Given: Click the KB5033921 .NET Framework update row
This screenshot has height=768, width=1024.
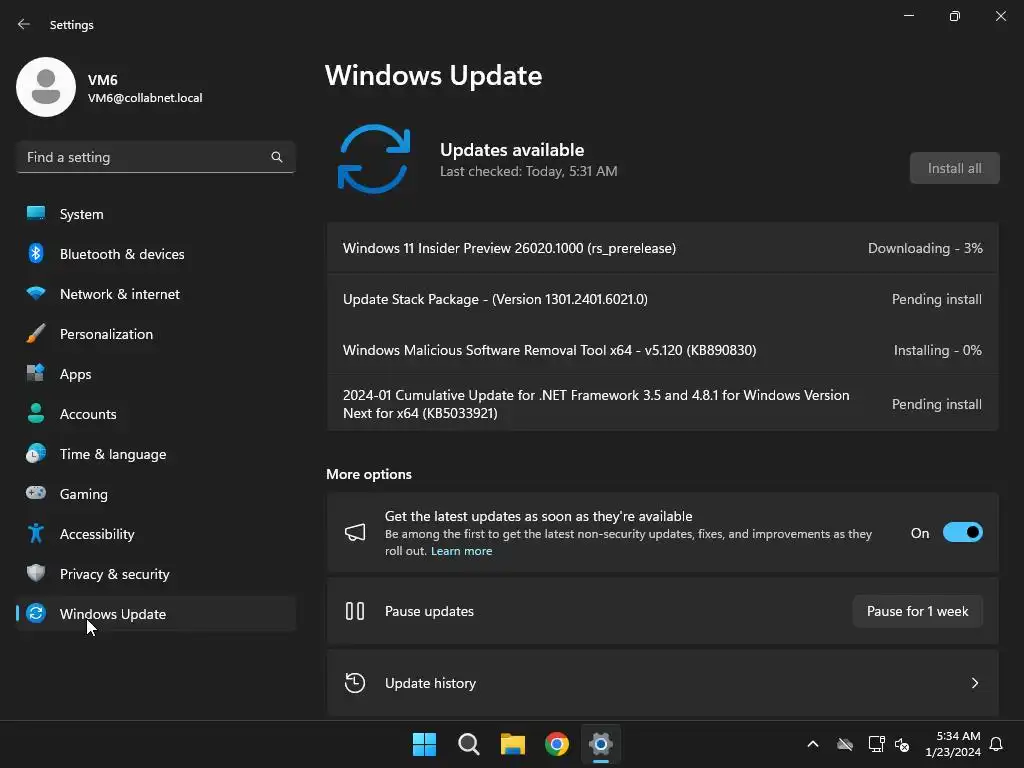Looking at the screenshot, I should (662, 404).
